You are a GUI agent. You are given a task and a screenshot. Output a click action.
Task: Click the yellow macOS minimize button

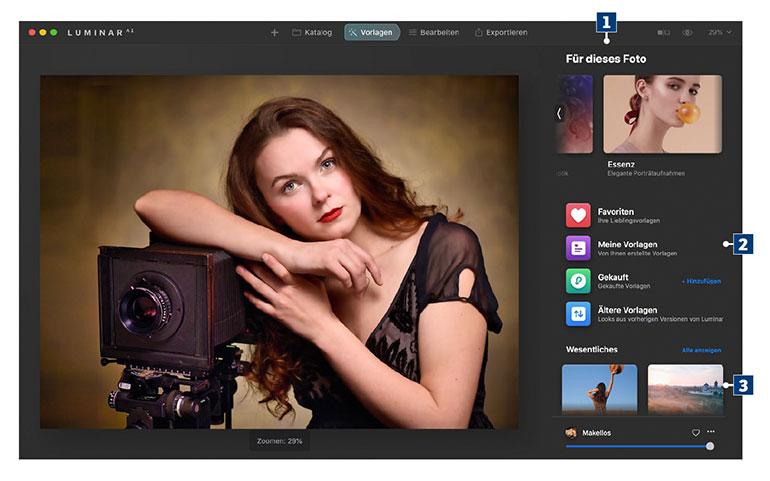pos(43,32)
